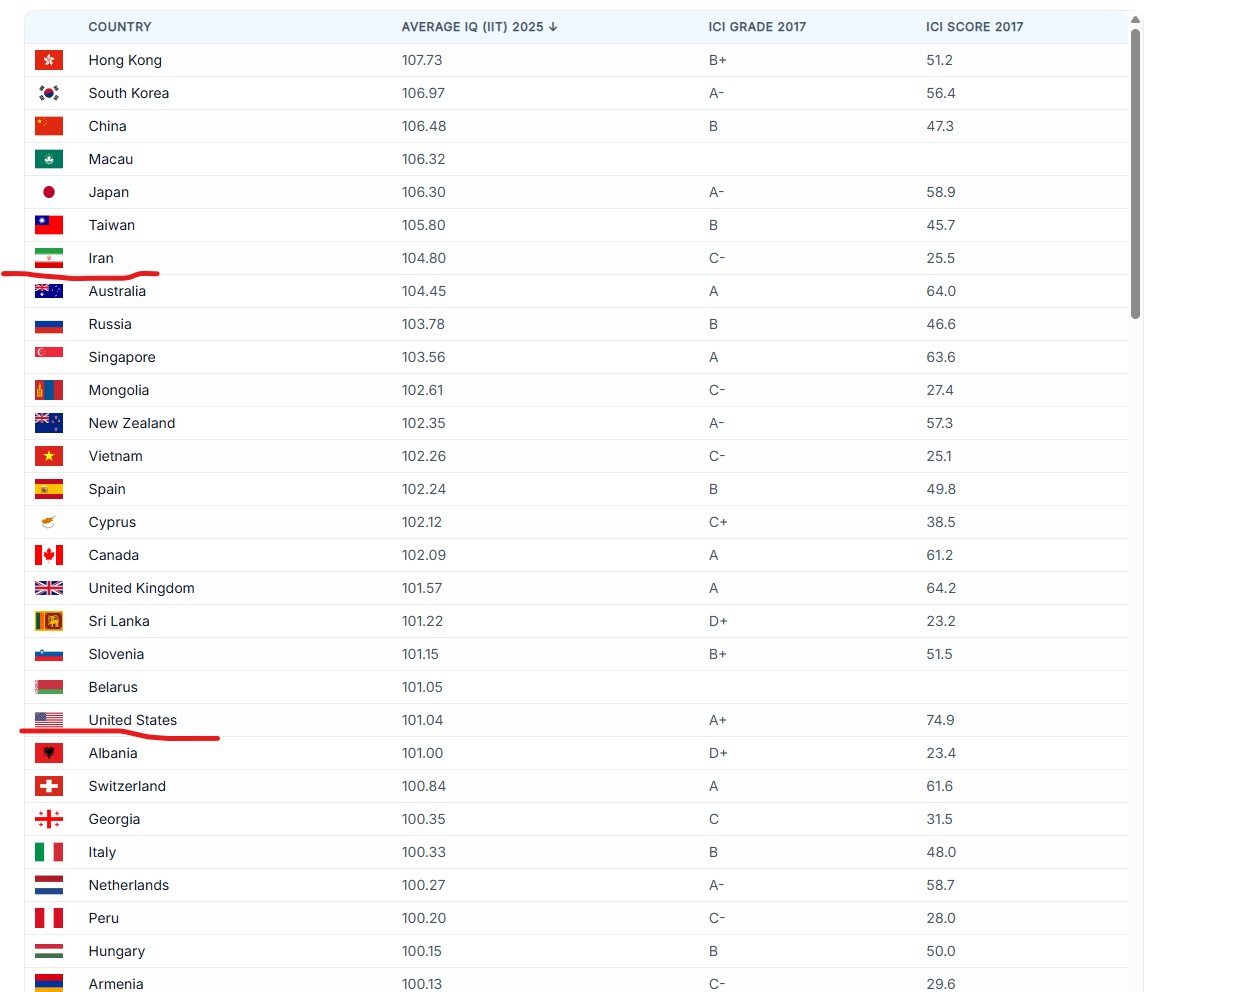Viewport: 1244px width, 992px height.
Task: Click the Switzerland flag icon
Action: [49, 786]
